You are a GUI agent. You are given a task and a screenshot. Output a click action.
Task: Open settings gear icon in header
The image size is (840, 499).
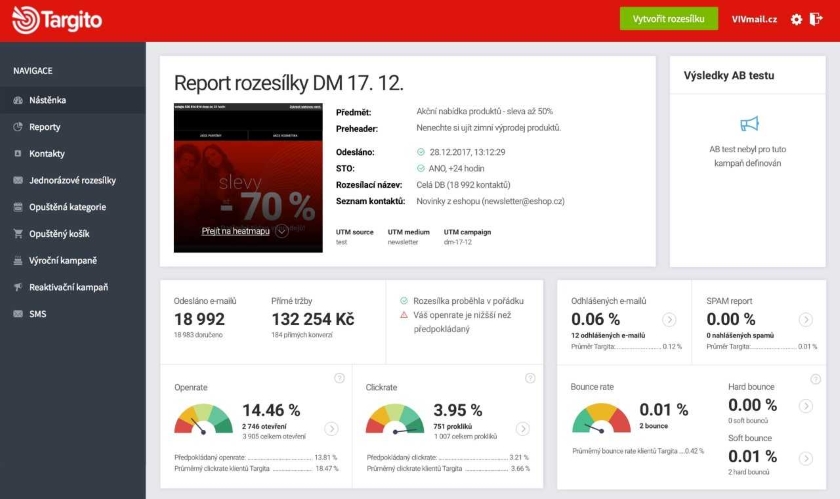point(797,19)
